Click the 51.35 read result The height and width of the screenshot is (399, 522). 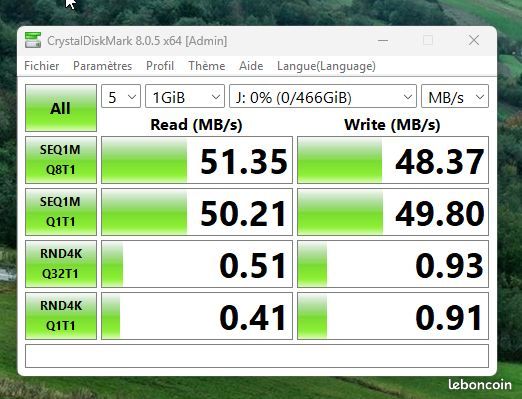tap(197, 160)
